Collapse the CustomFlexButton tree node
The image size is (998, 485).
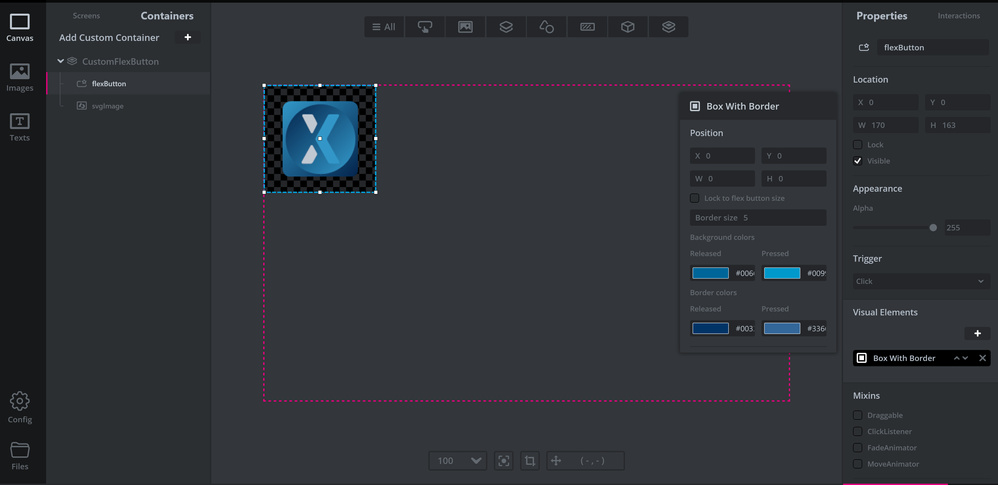point(60,62)
